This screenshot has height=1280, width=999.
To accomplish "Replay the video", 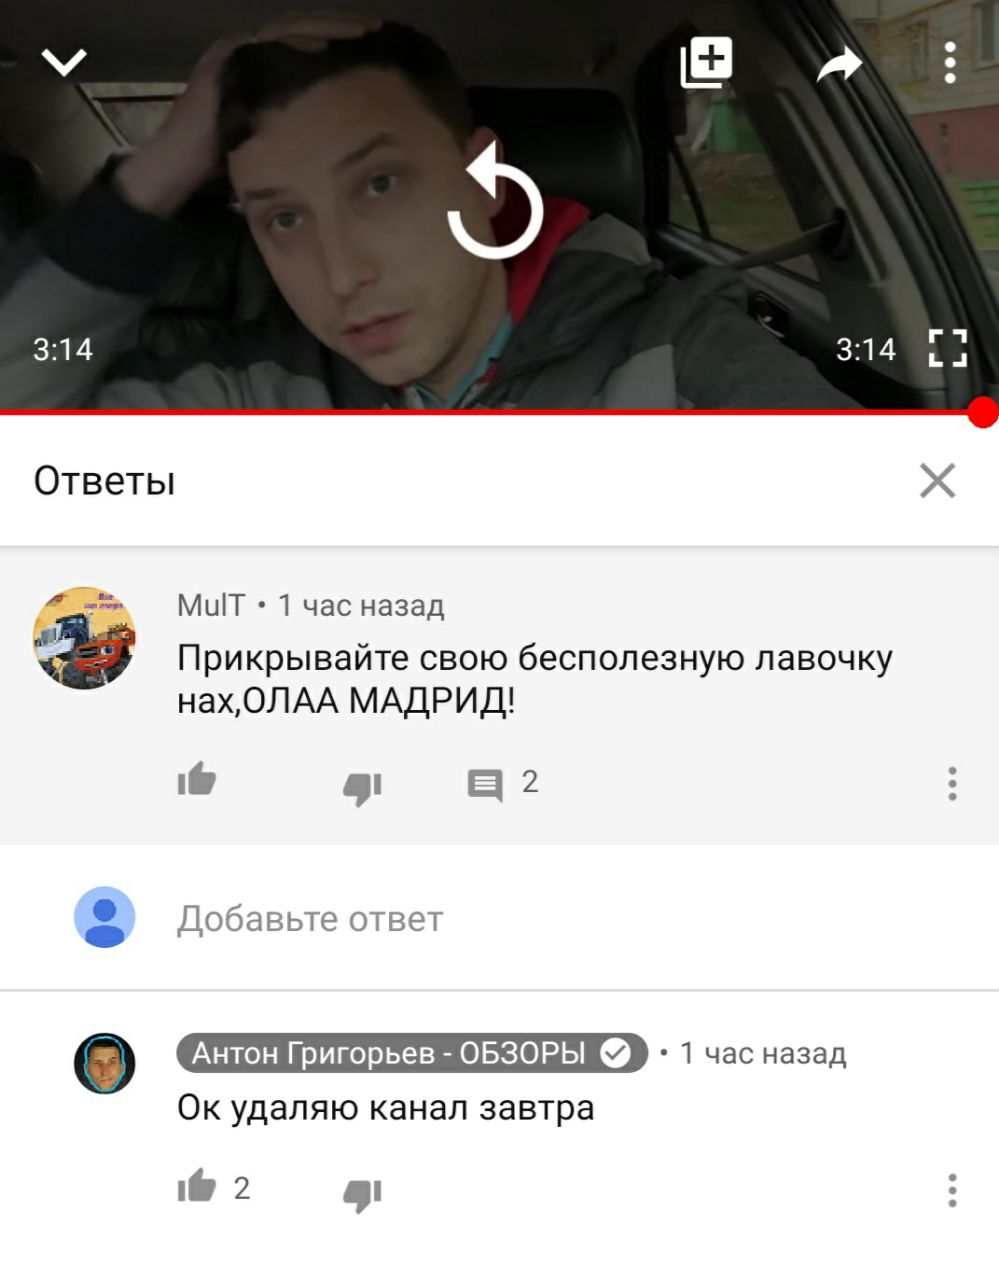I will [496, 201].
